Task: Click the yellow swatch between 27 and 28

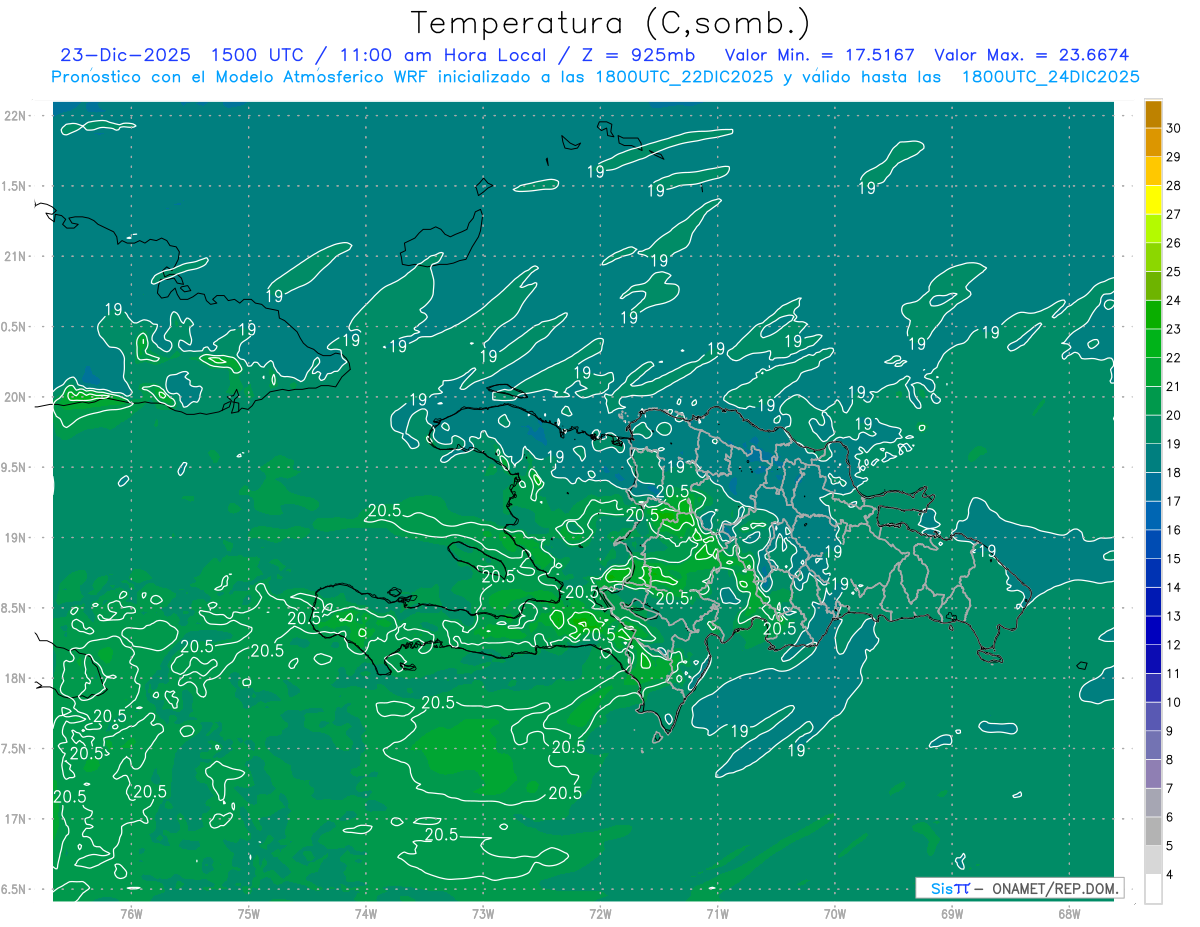Action: point(1153,200)
